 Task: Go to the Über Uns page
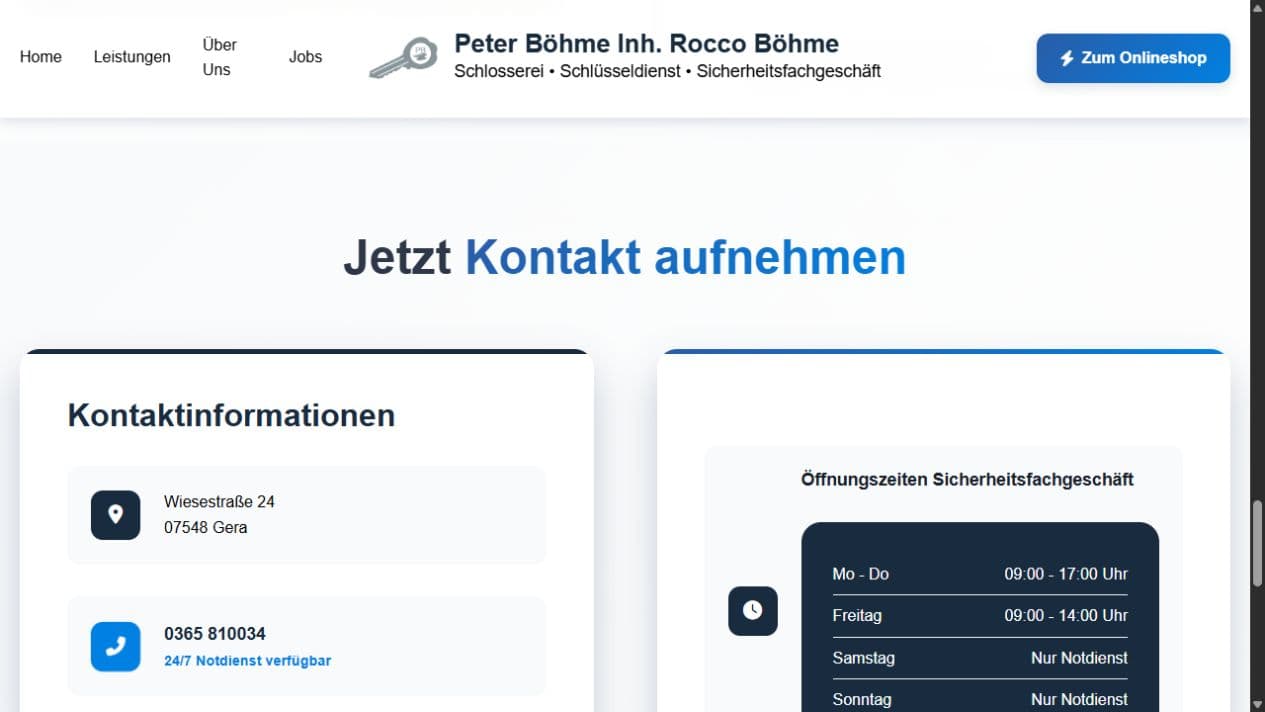219,57
